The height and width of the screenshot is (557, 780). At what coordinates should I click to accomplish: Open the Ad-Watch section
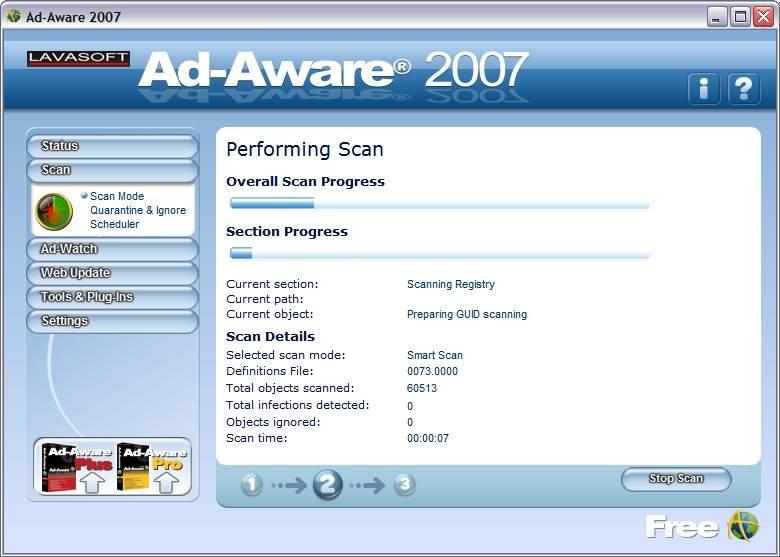112,249
